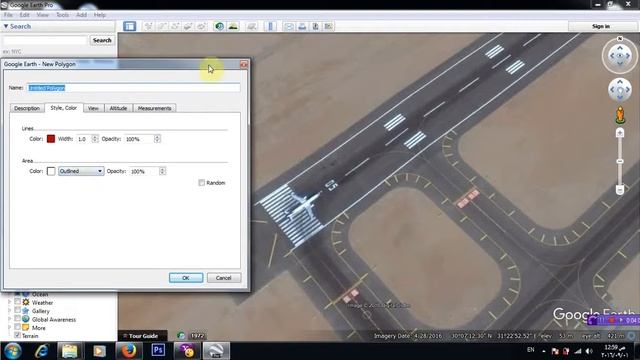Viewport: 640px width, 360px height.
Task: Click the Print toolbar icon
Action: (302, 26)
